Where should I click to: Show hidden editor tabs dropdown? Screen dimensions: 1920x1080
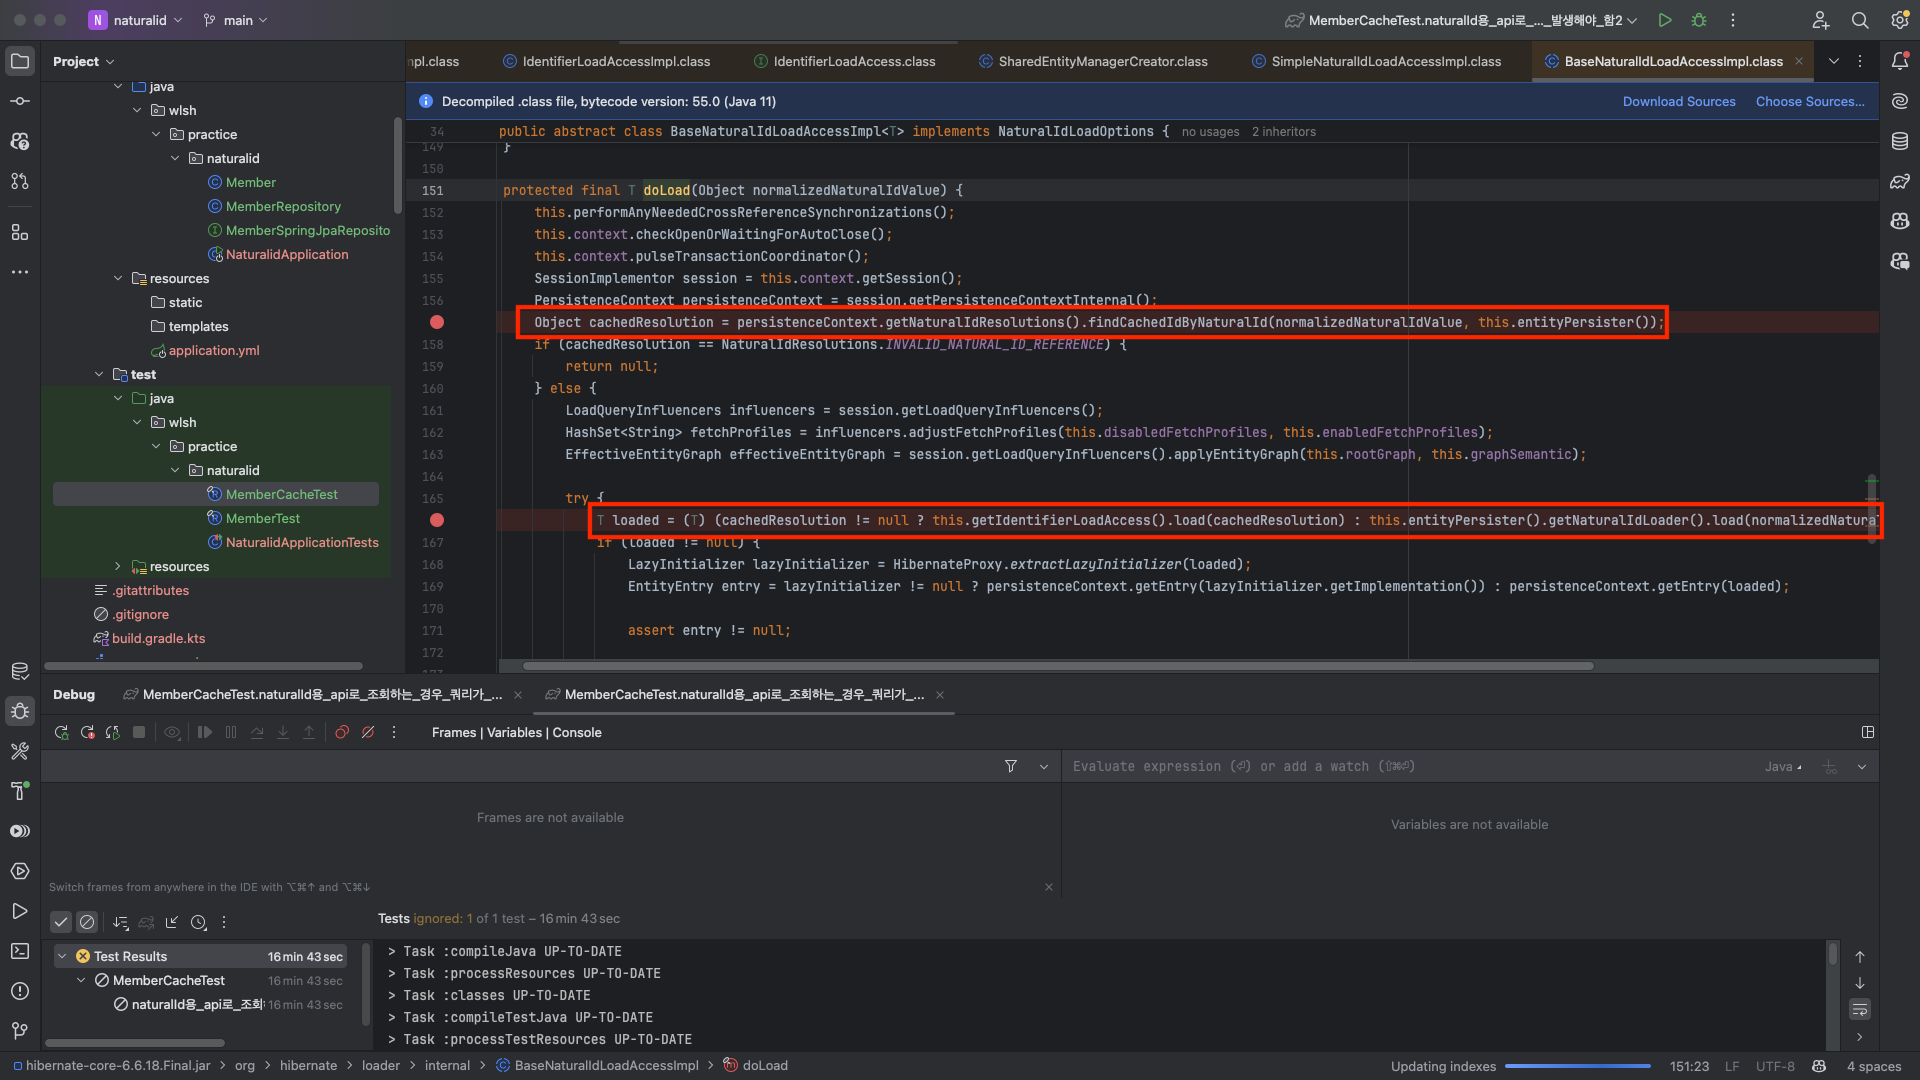(x=1834, y=61)
